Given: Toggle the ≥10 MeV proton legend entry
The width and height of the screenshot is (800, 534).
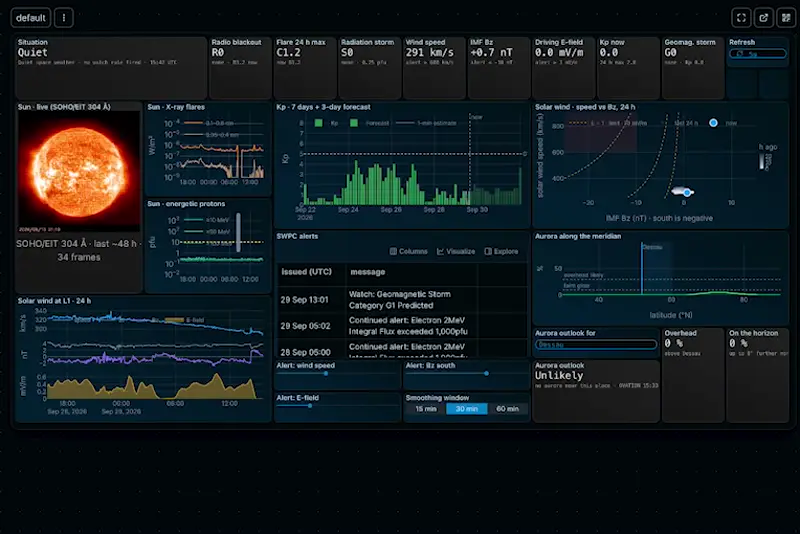Looking at the screenshot, I should pos(207,220).
